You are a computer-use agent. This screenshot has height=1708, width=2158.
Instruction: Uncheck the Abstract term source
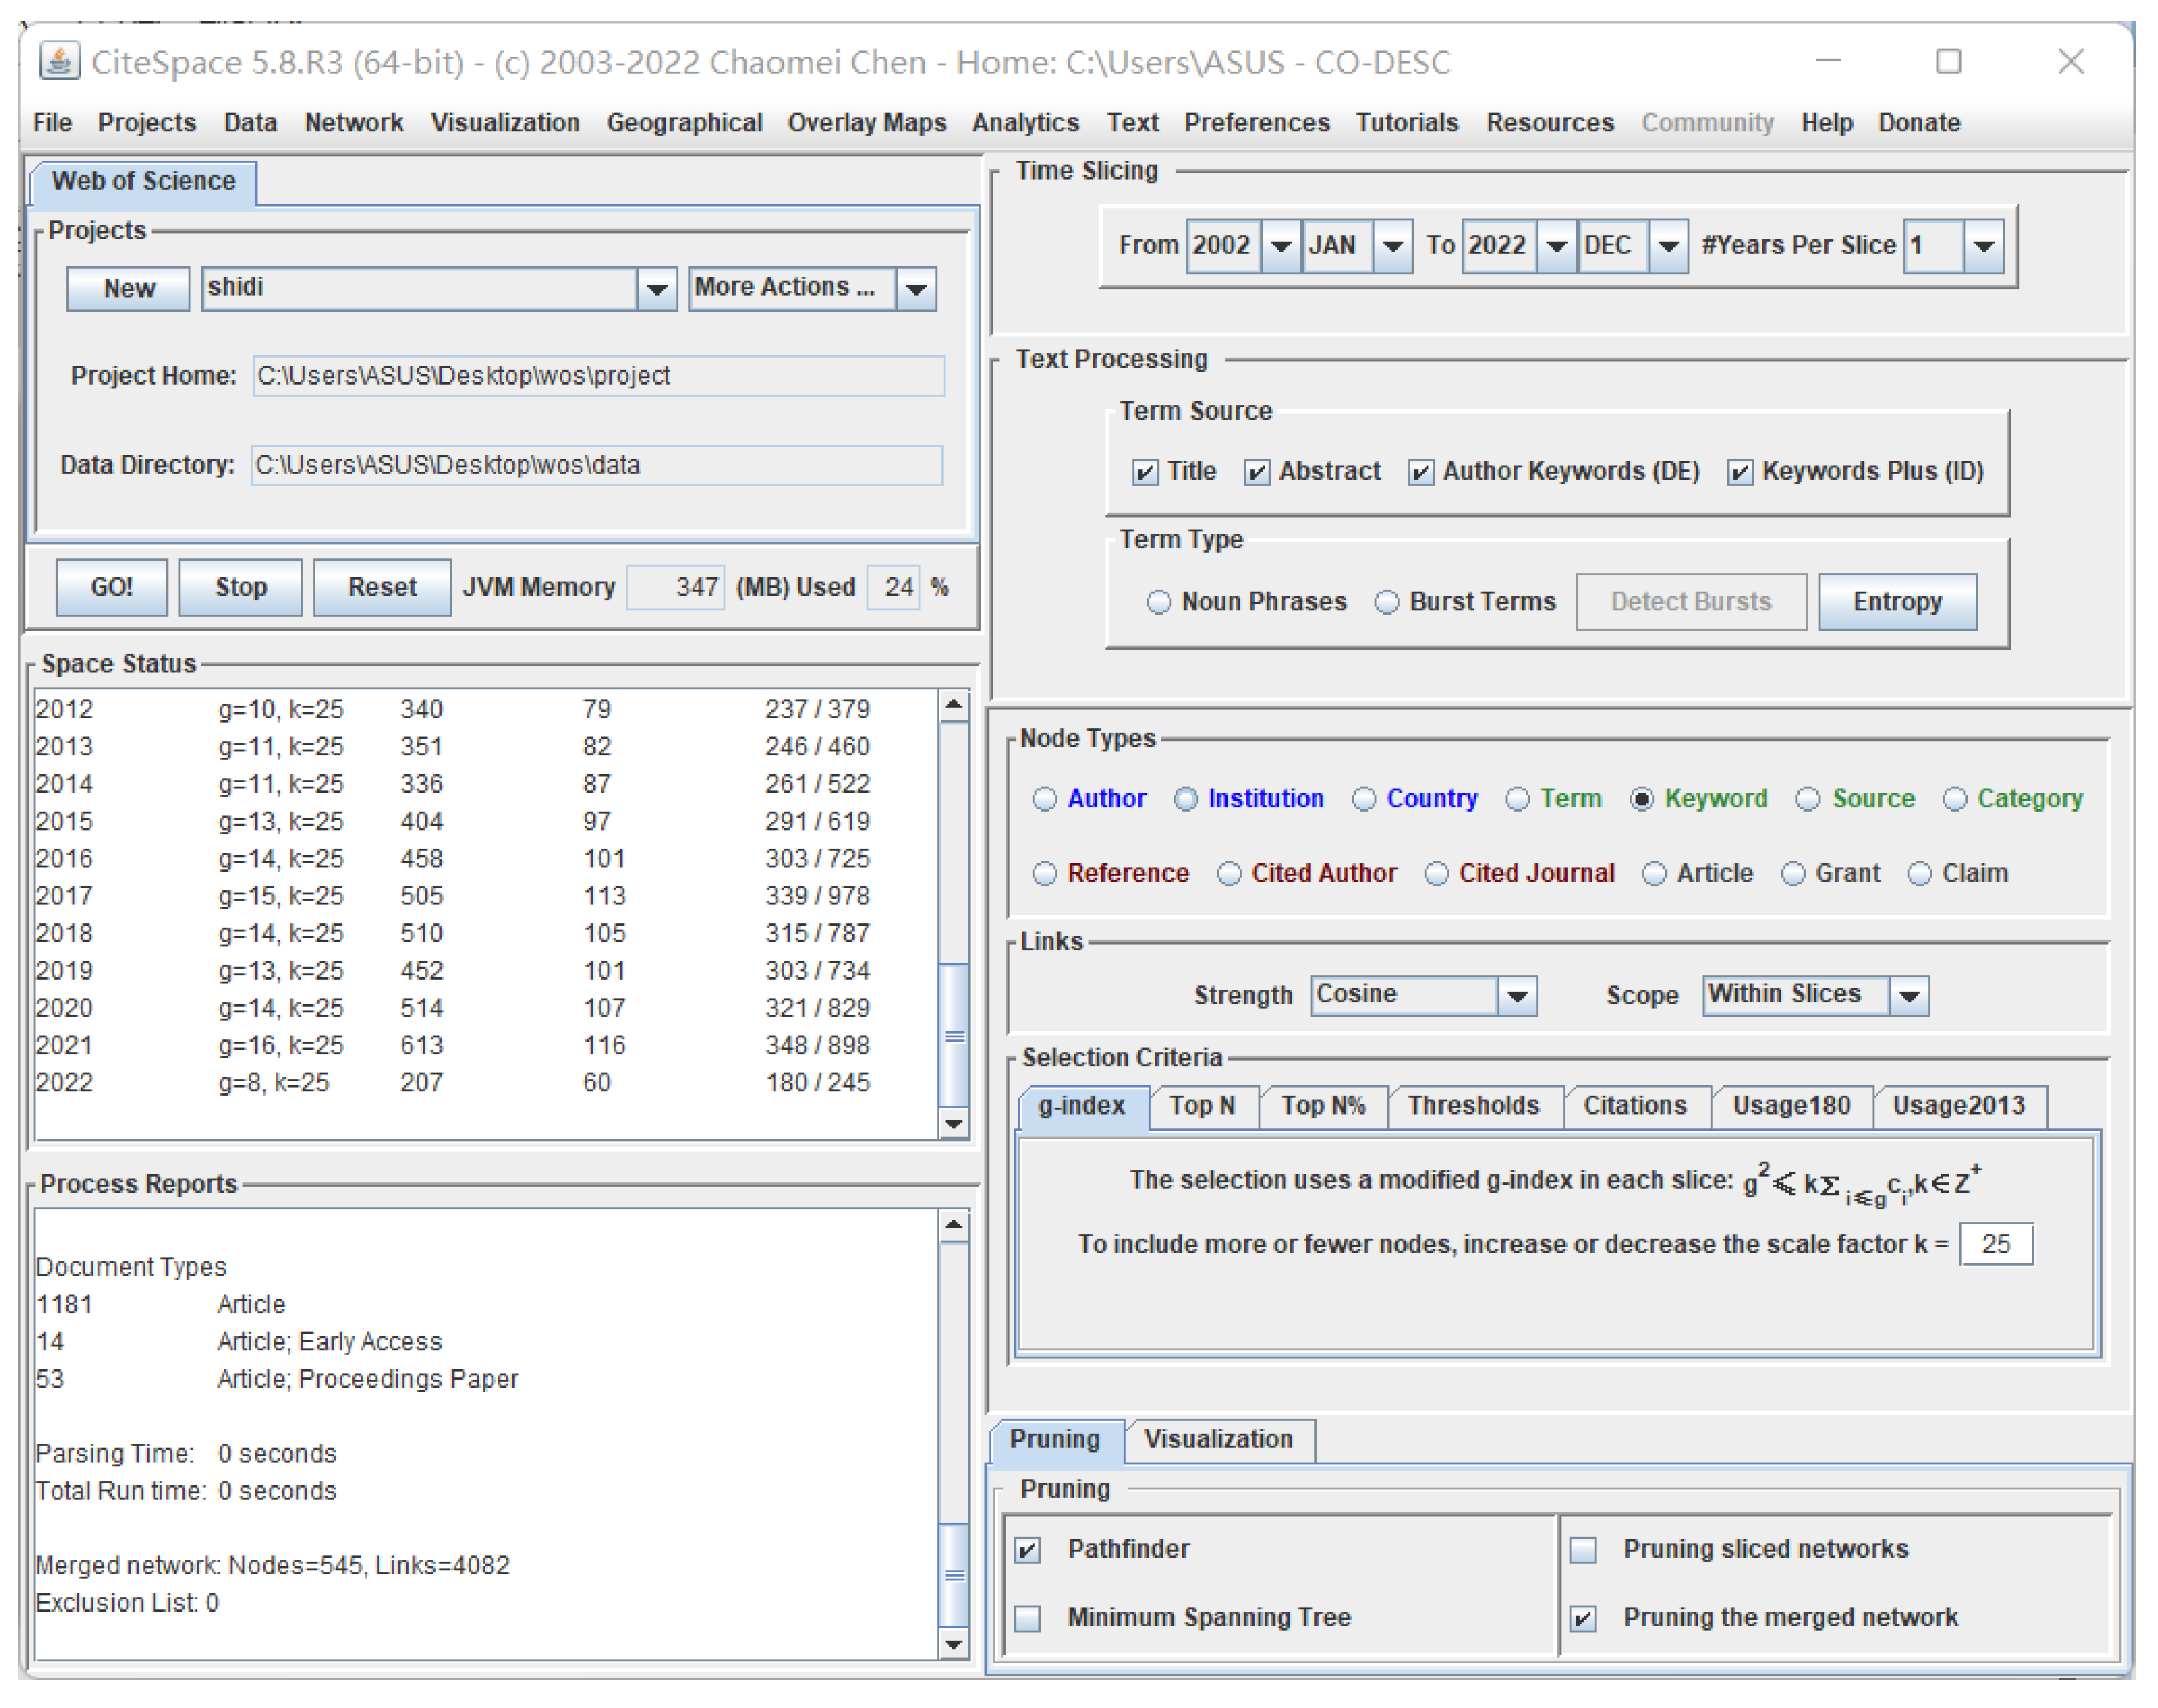1257,472
